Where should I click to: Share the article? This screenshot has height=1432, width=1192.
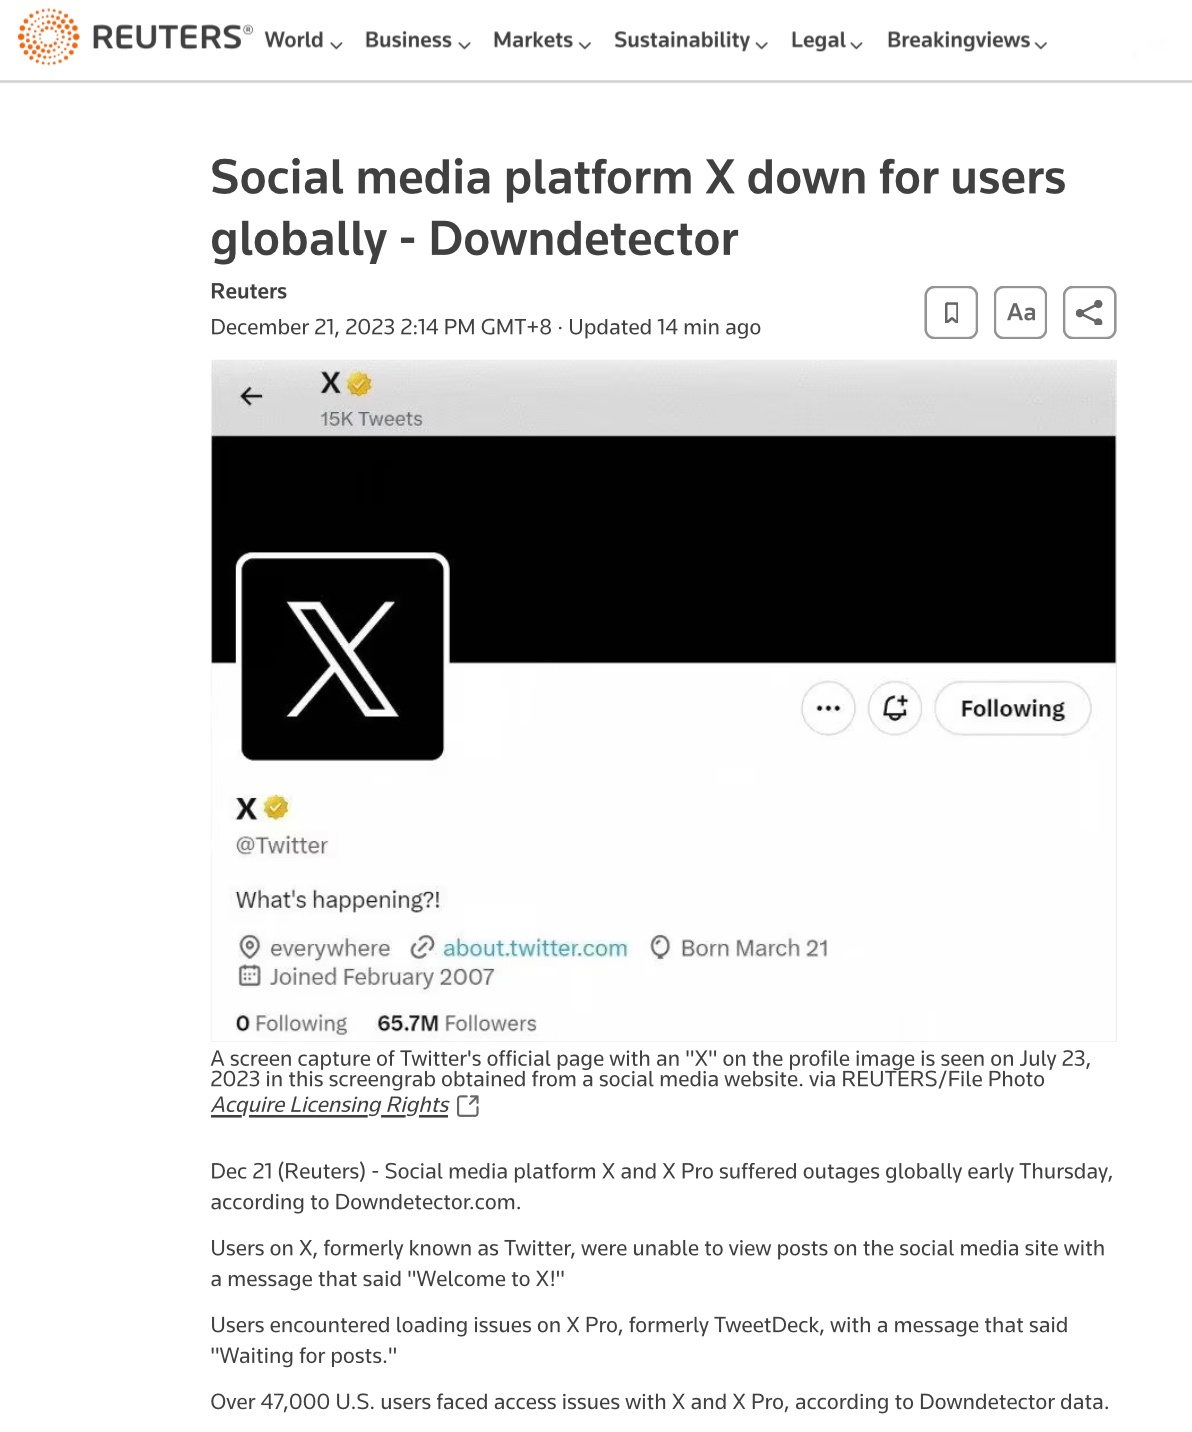pos(1089,312)
